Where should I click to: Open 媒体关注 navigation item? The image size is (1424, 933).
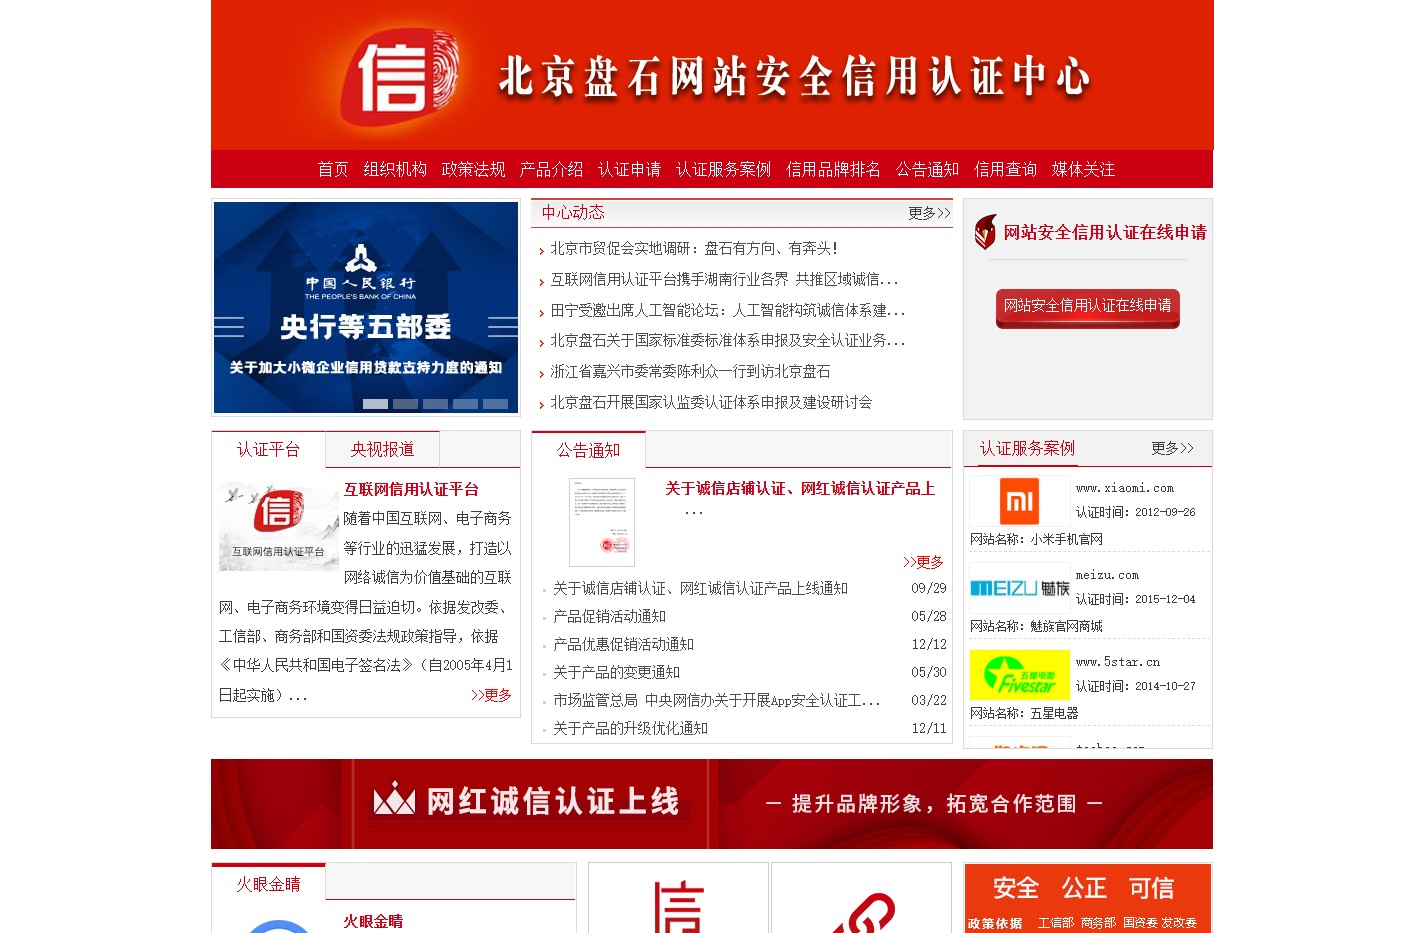coord(1083,169)
